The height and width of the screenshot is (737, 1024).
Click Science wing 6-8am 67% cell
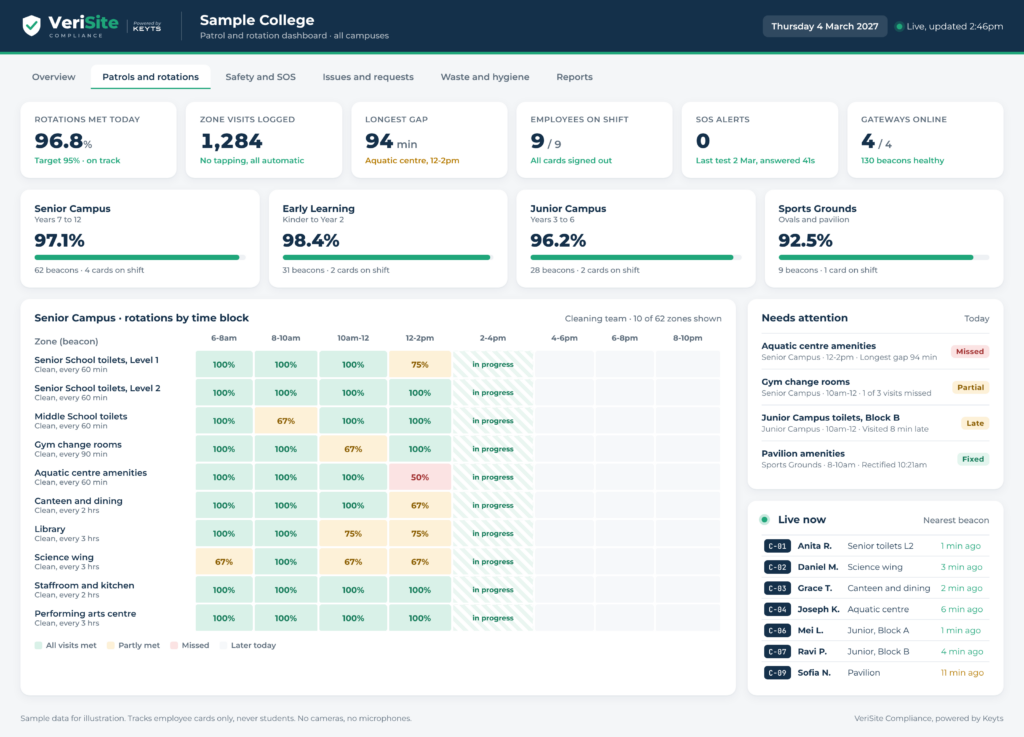[224, 561]
